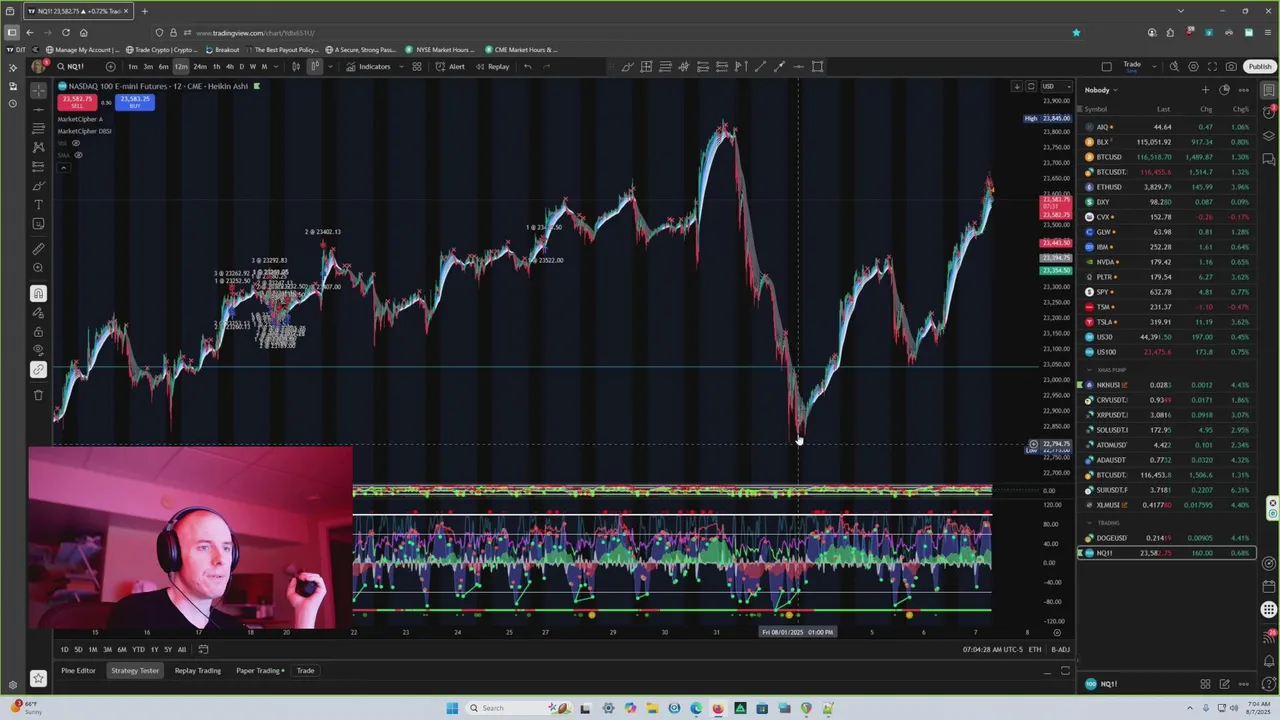Open NQ1! symbol search field
The width and height of the screenshot is (1280, 720).
click(x=77, y=67)
